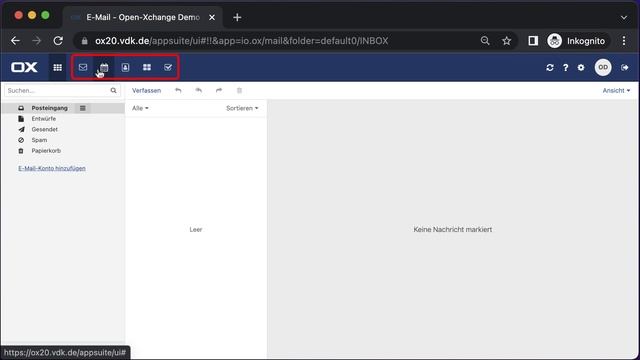Open the Mail app icon
This screenshot has height=360, width=640.
83,67
